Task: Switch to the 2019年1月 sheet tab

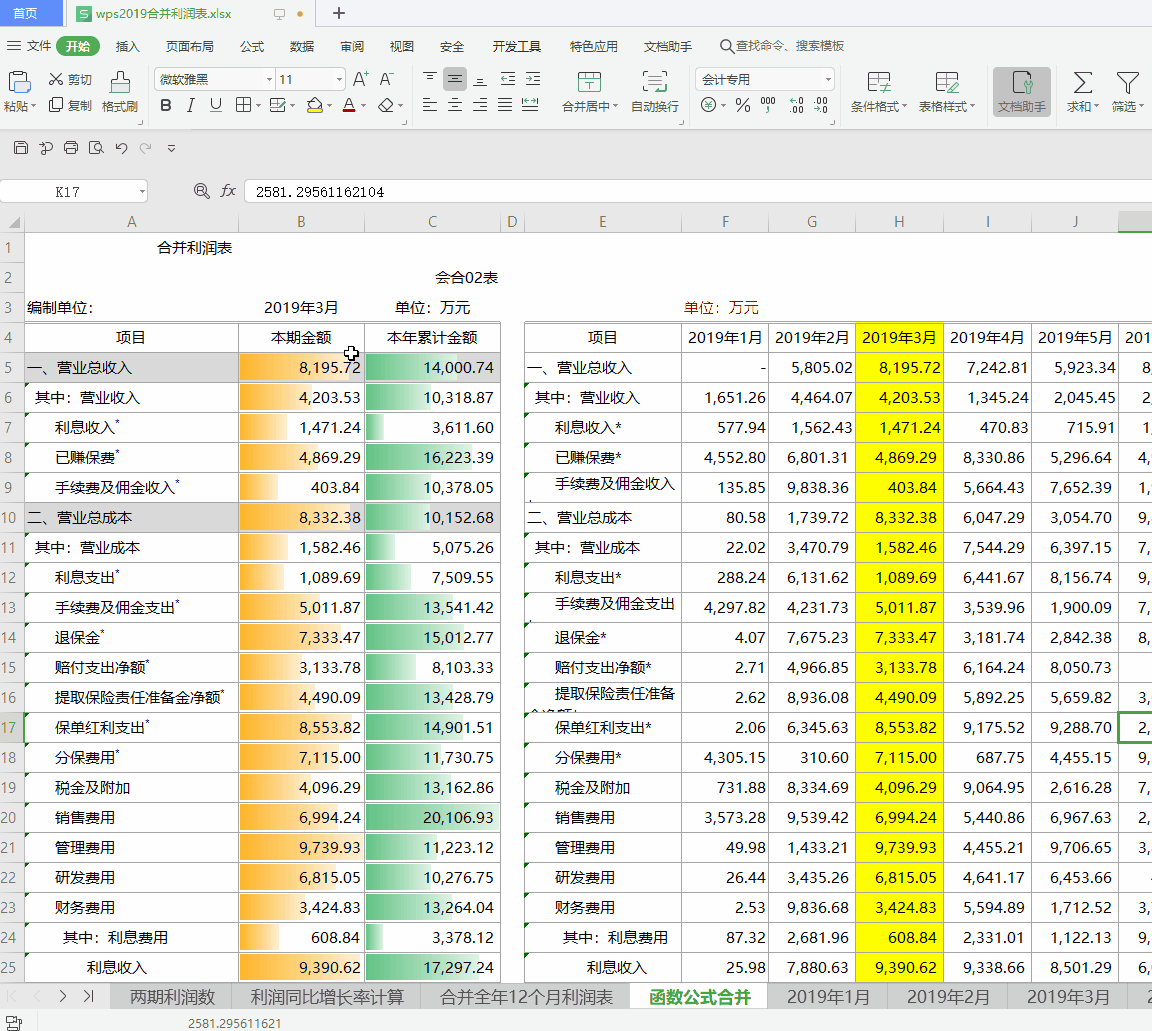Action: click(x=828, y=997)
